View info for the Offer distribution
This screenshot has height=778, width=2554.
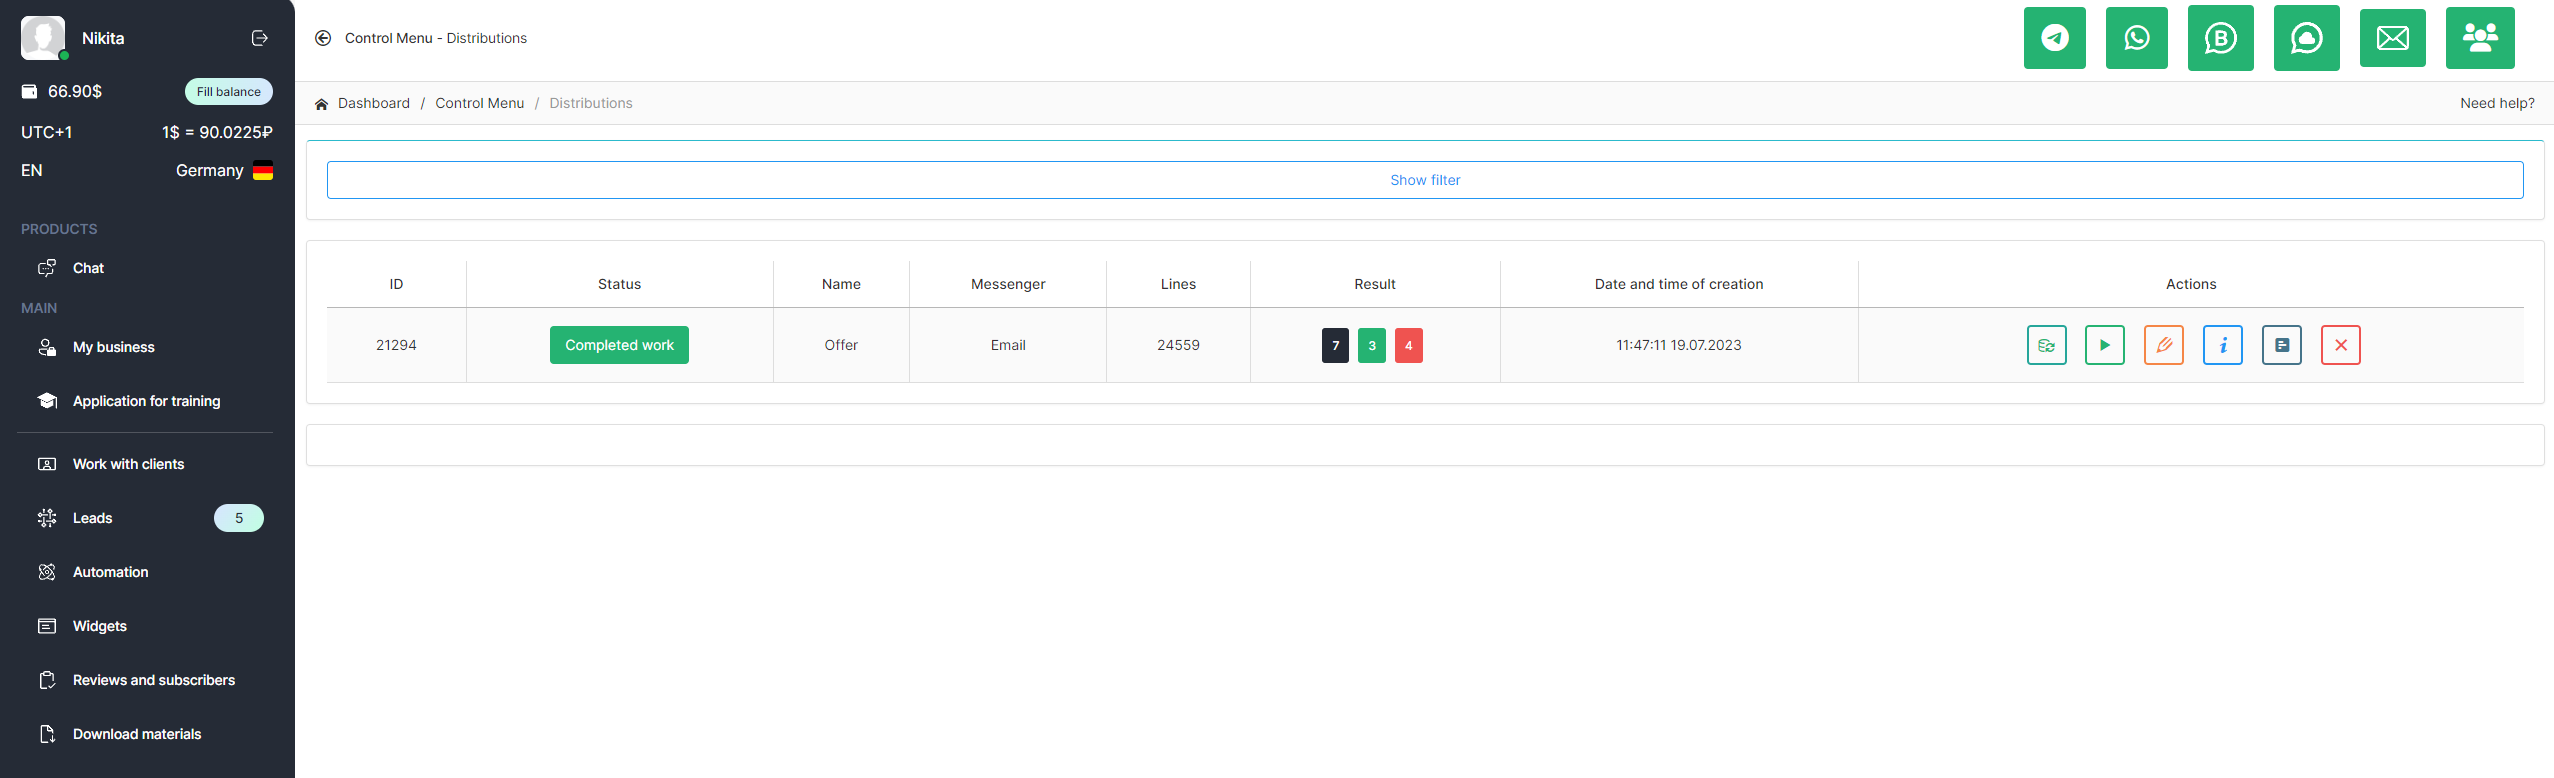pyautogui.click(x=2222, y=345)
